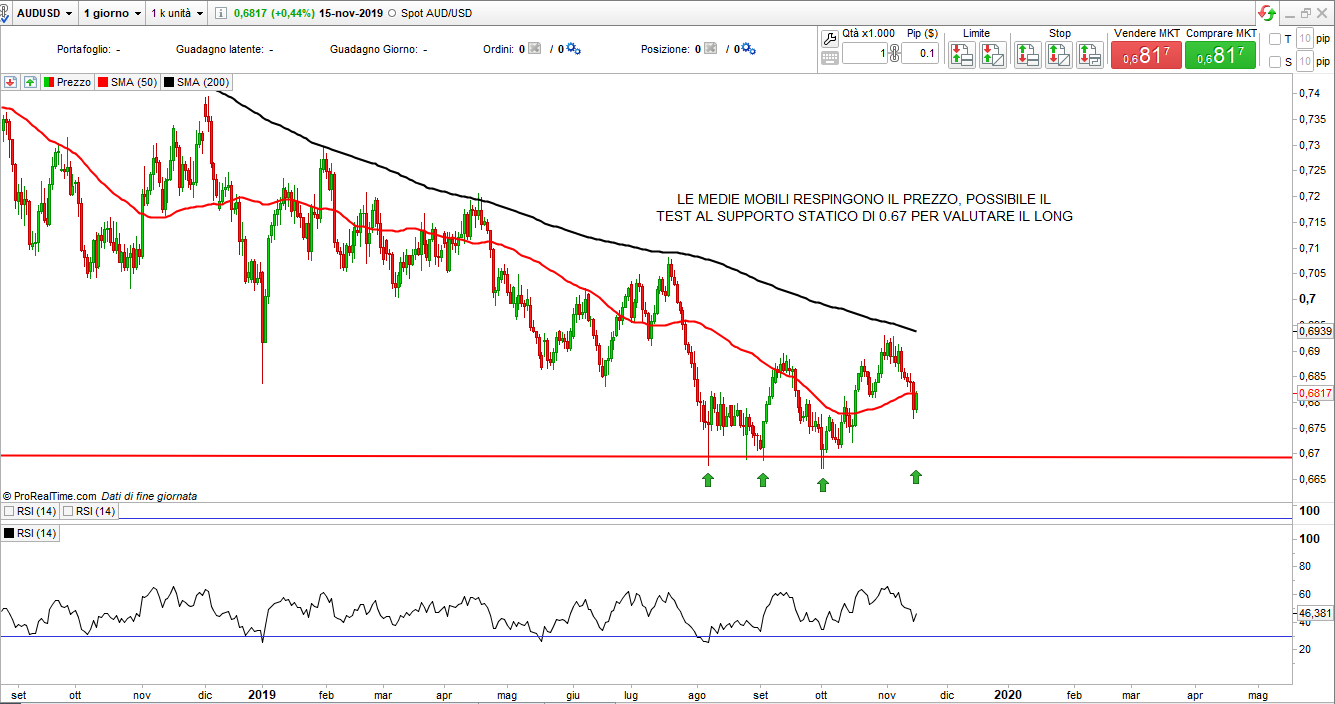
Task: Click the red down-arrow icon left of Prezzo
Action: (x=11, y=82)
